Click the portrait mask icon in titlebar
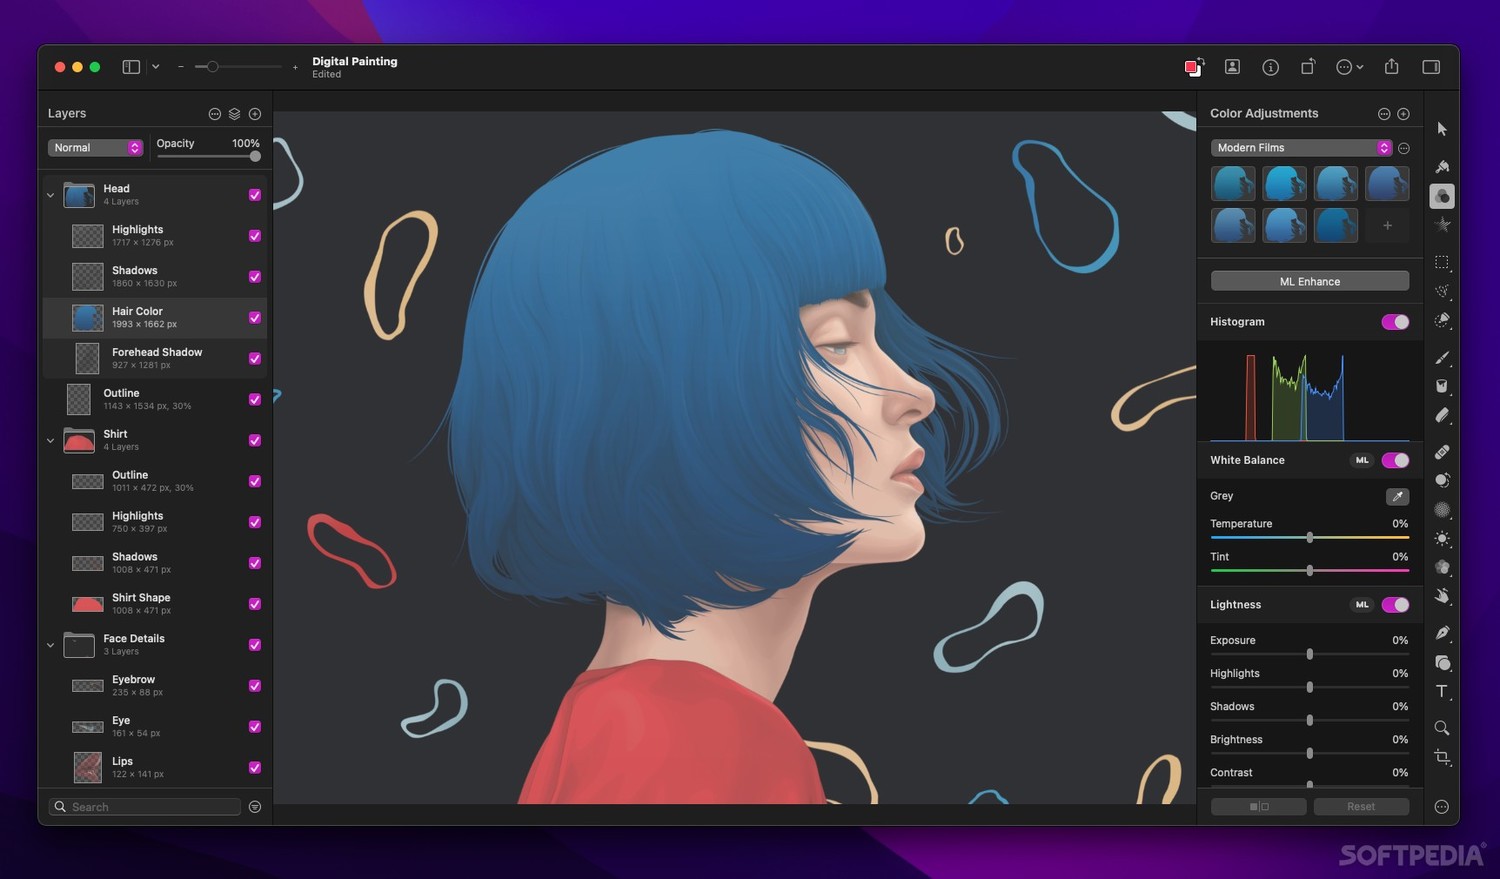The height and width of the screenshot is (879, 1500). point(1232,67)
